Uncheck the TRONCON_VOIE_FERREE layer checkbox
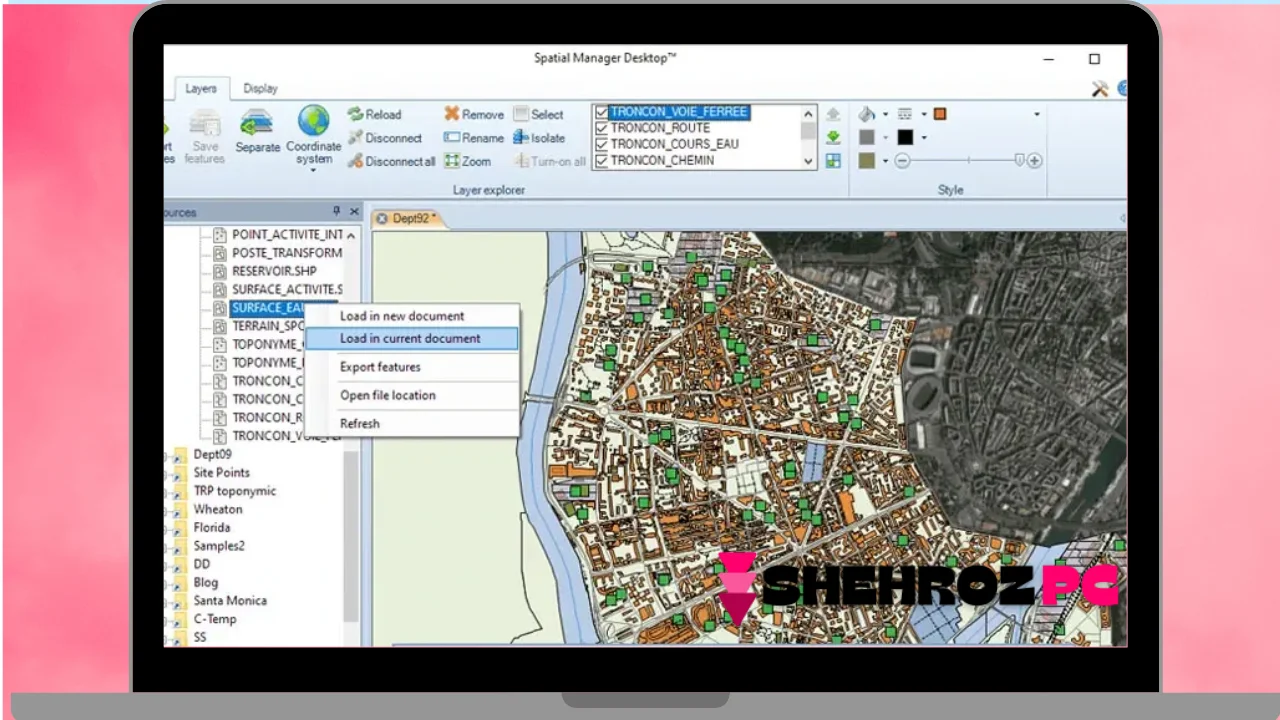1280x720 pixels. 601,113
